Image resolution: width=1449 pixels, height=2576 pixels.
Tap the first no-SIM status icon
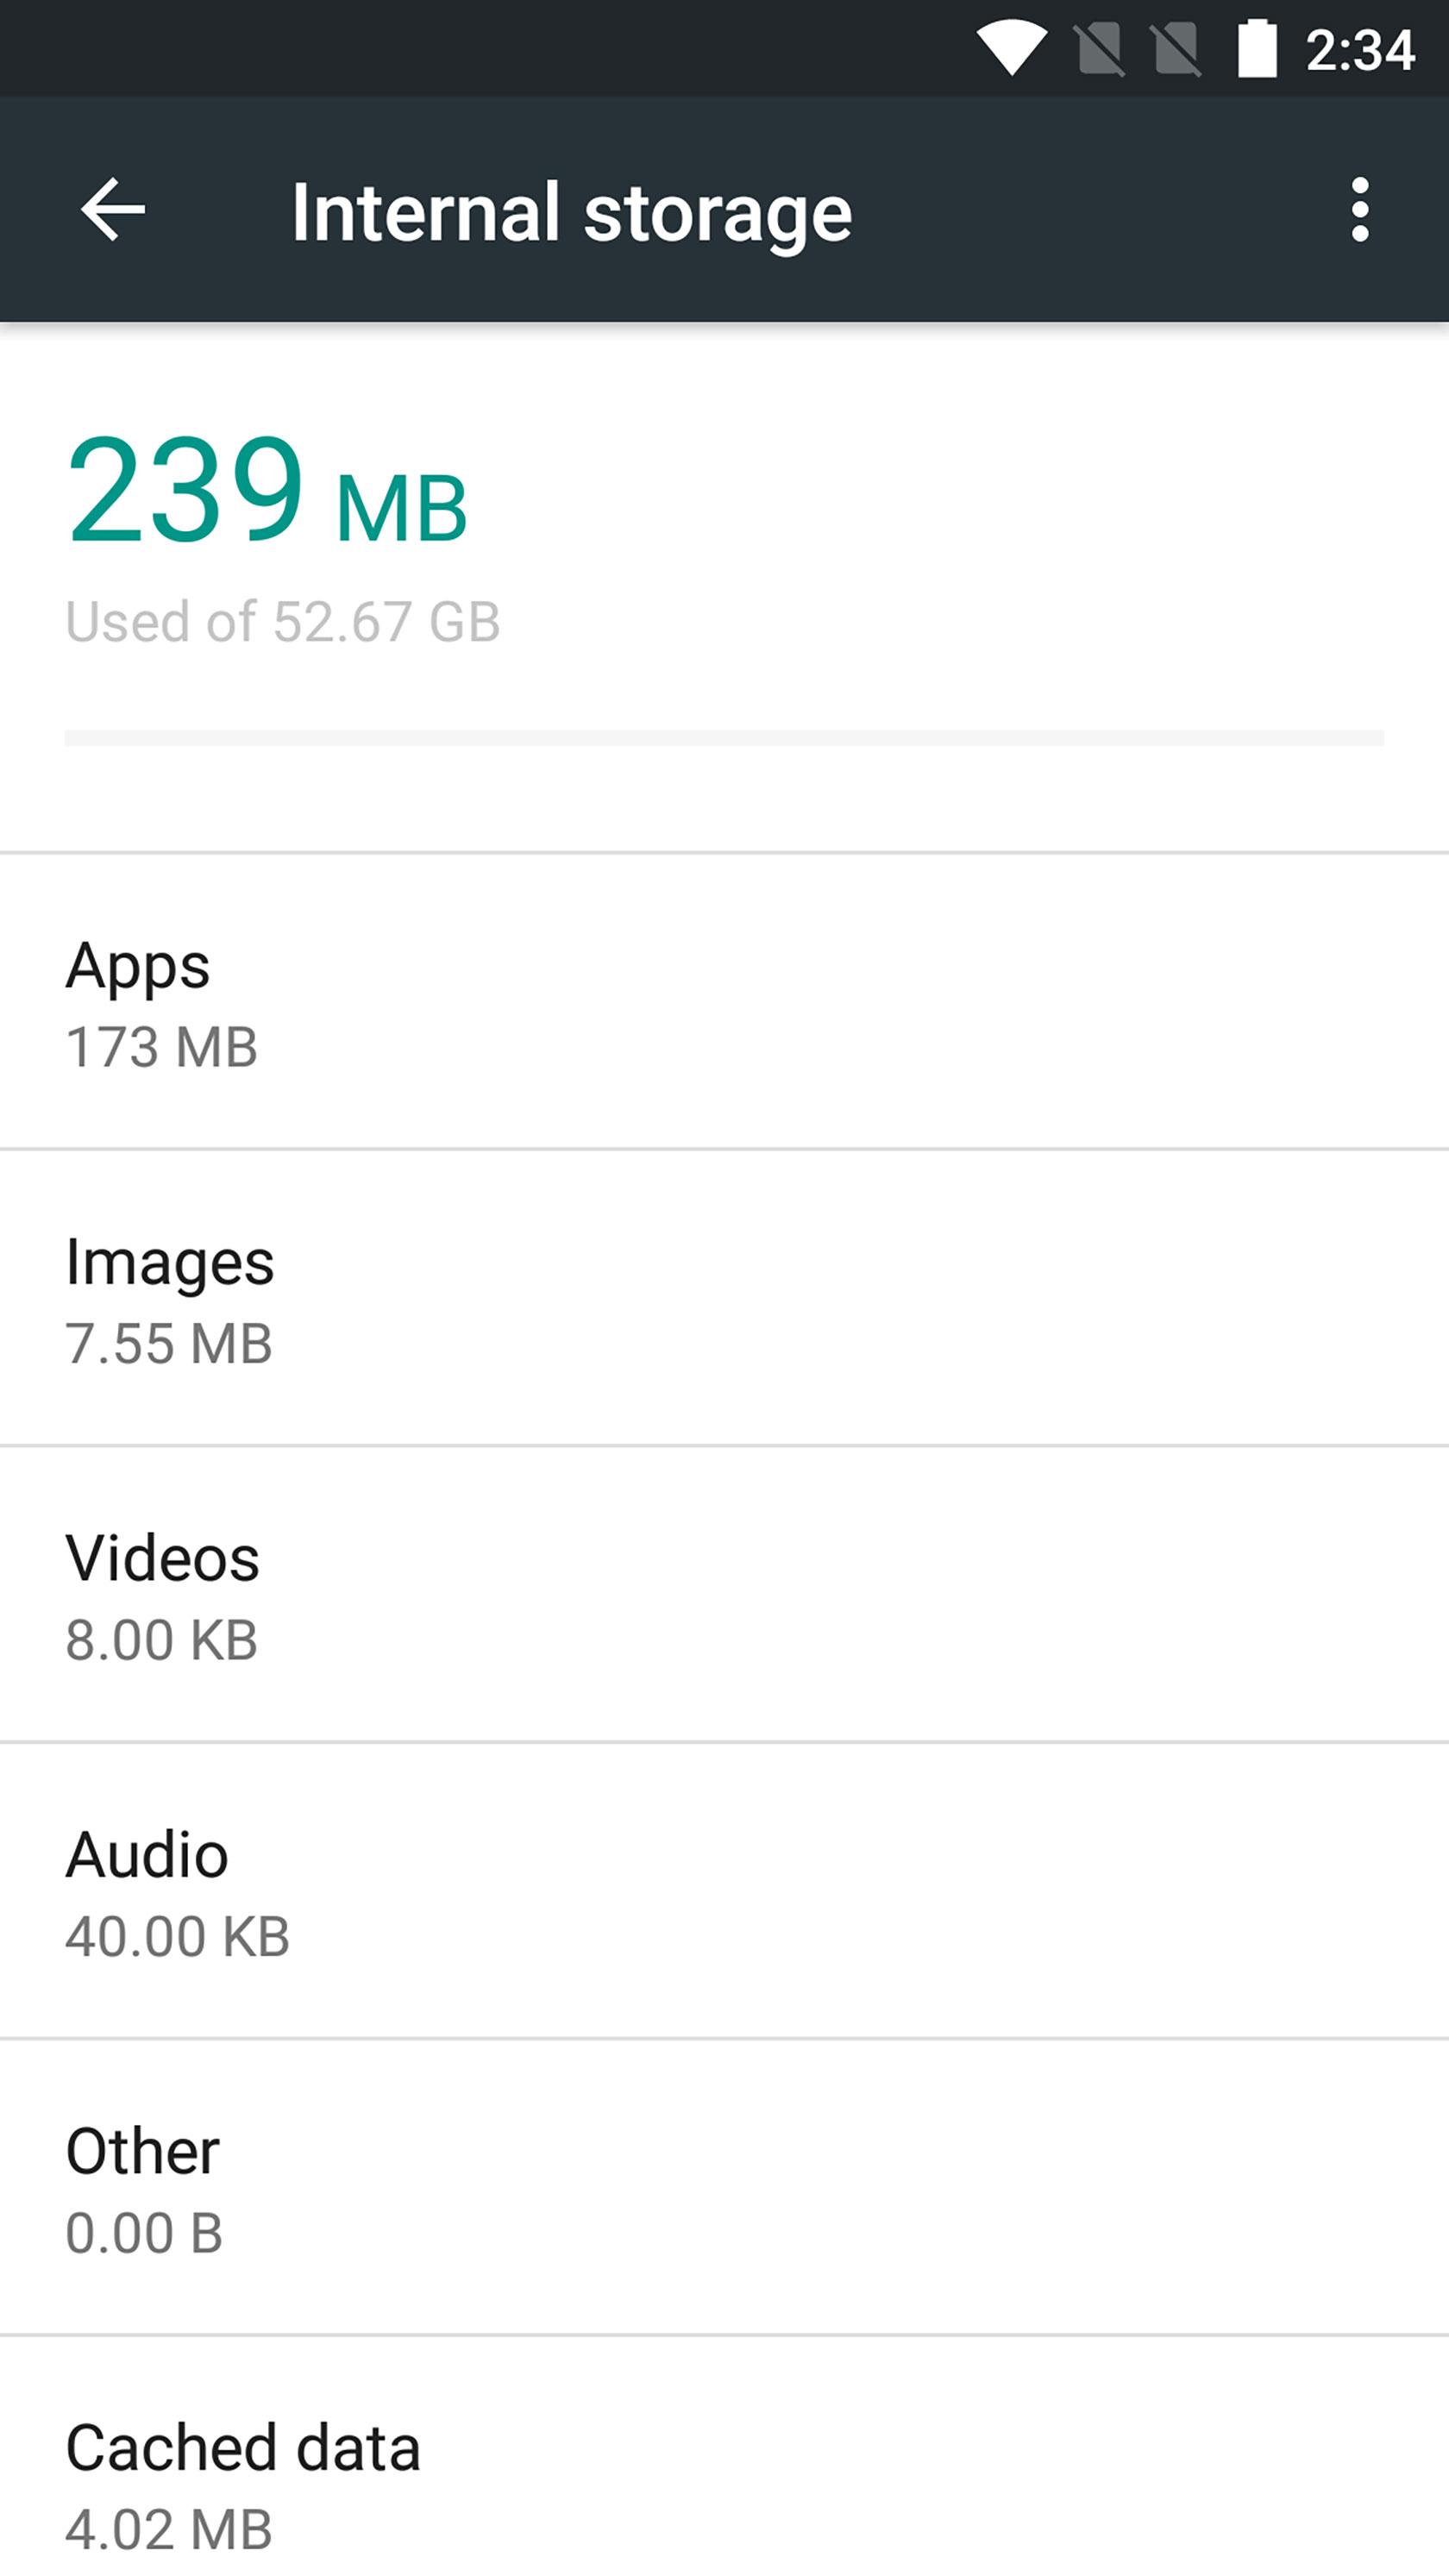click(x=1100, y=48)
